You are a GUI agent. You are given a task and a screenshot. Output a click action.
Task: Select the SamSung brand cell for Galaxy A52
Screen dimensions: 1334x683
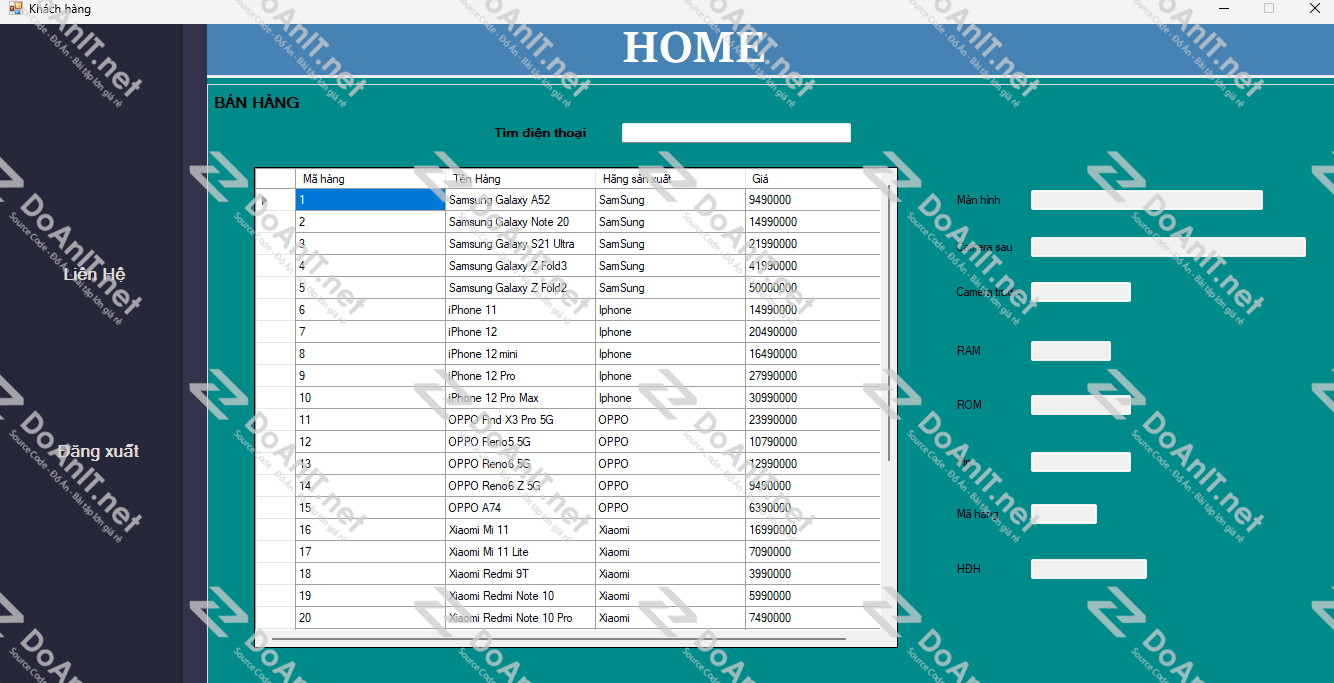click(670, 200)
